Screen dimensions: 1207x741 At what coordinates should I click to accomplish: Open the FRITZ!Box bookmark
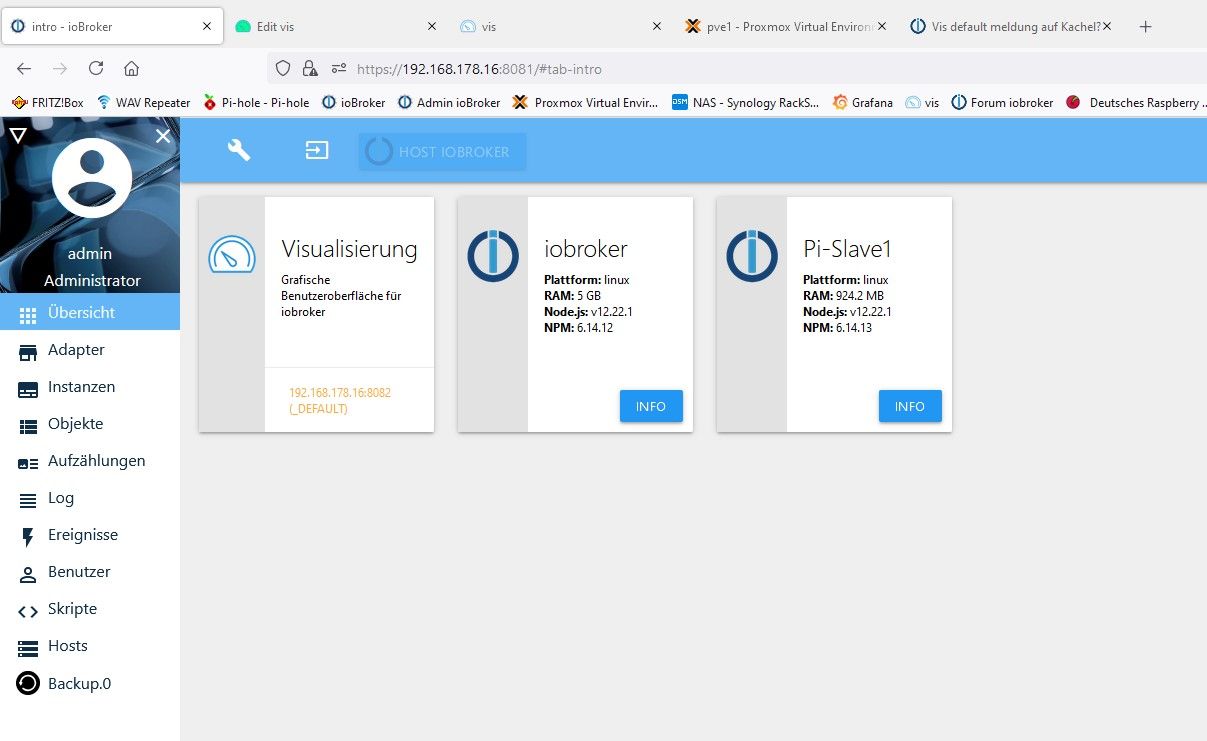coord(47,102)
